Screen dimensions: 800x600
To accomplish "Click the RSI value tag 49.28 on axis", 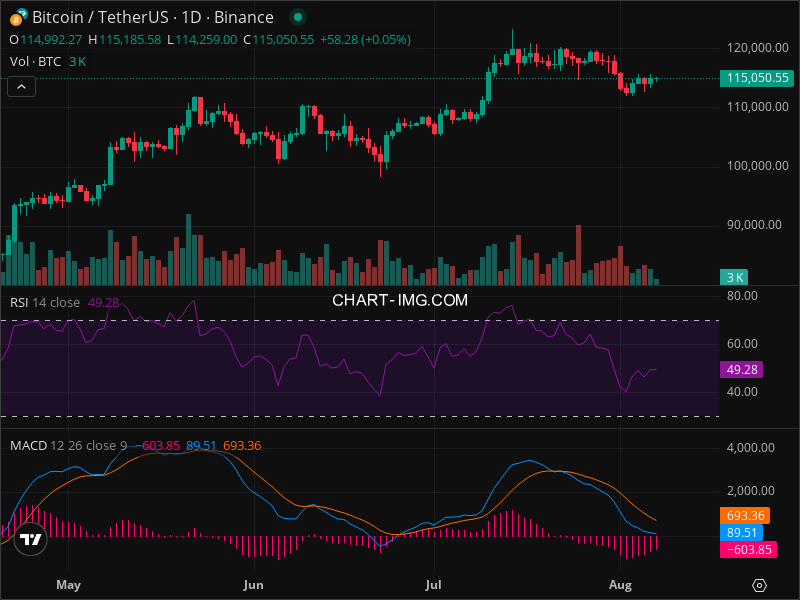I will click(x=741, y=369).
